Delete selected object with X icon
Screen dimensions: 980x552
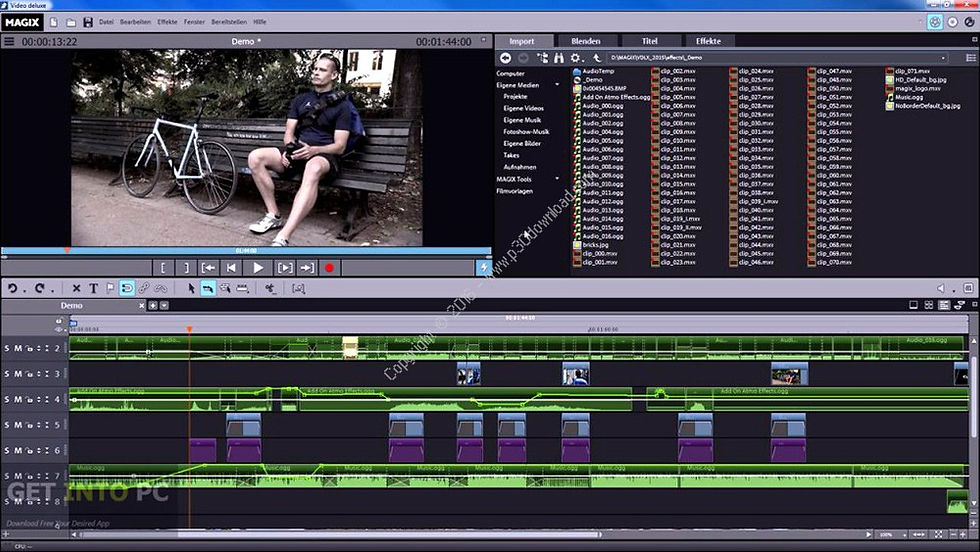[76, 288]
